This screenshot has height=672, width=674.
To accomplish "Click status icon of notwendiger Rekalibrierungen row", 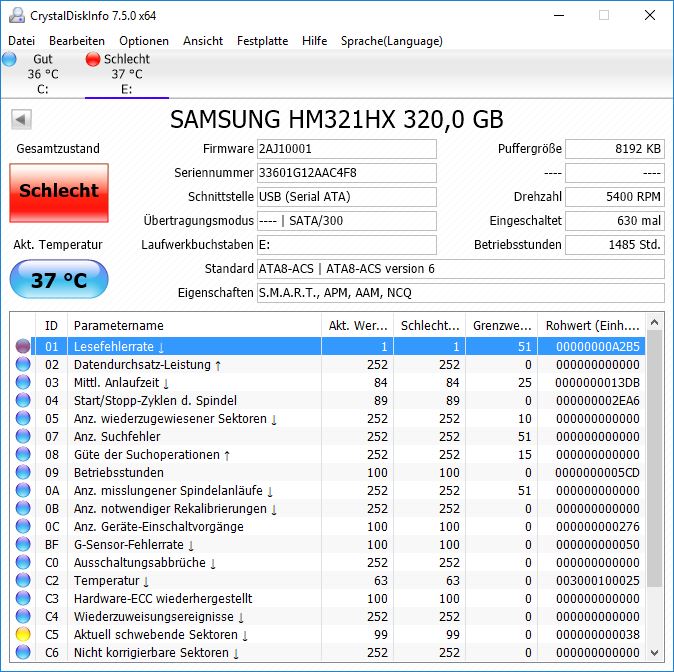I will click(x=23, y=509).
